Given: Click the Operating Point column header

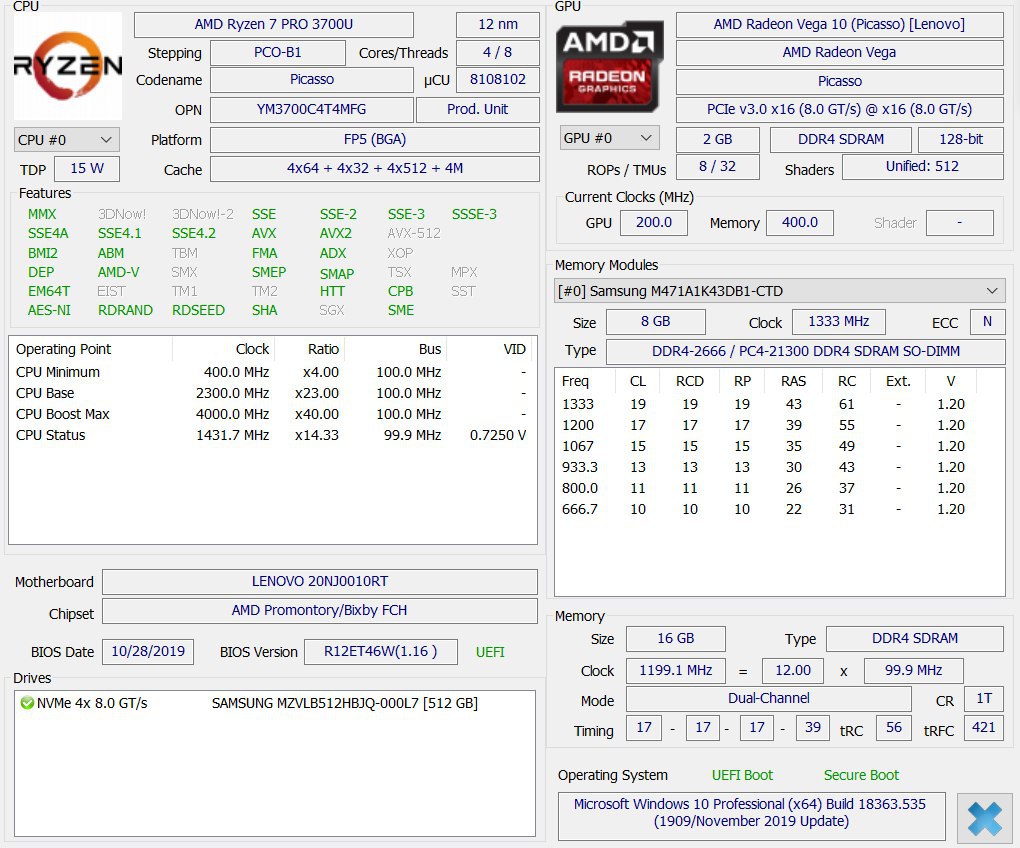Looking at the screenshot, I should coord(91,349).
